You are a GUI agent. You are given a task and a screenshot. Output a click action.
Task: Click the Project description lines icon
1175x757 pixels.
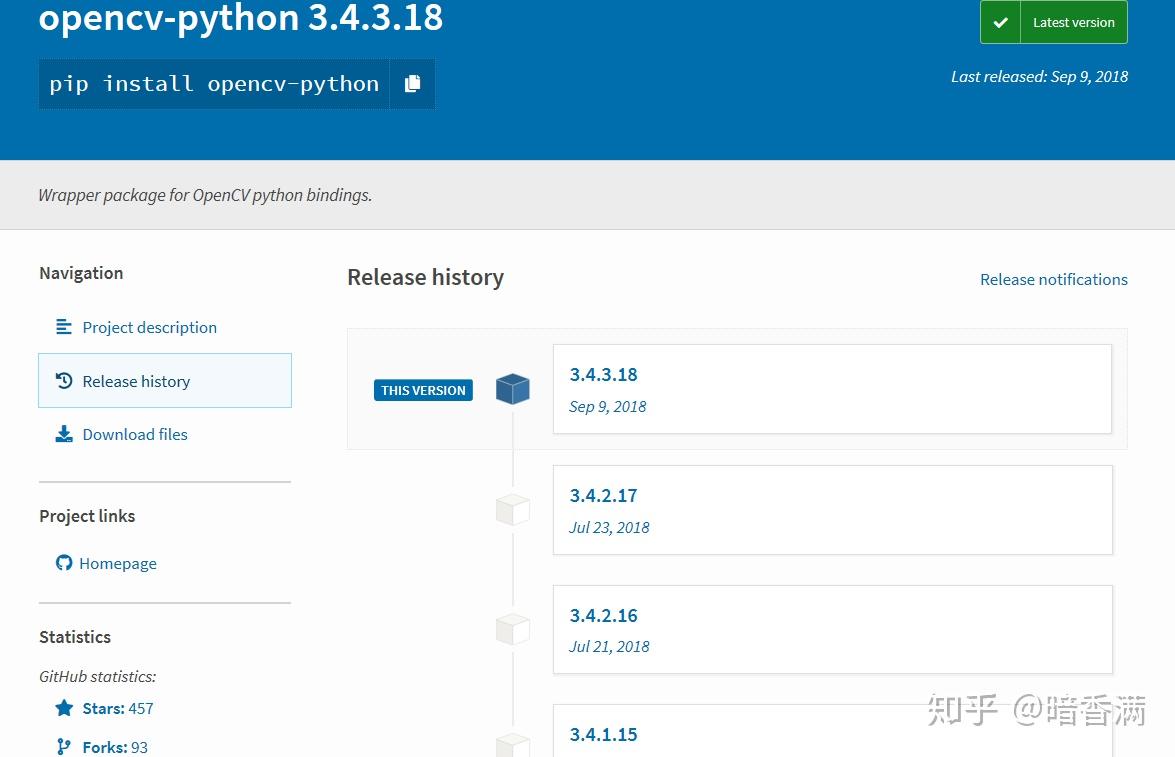click(64, 327)
